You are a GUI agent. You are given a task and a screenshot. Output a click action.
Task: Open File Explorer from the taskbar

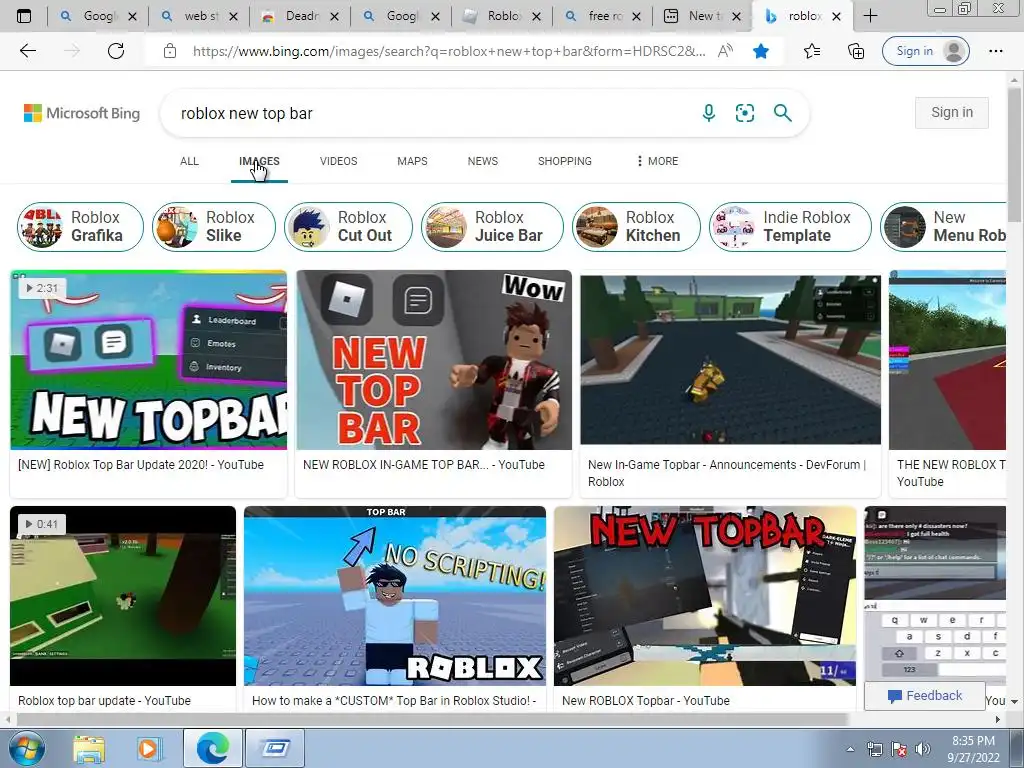pyautogui.click(x=89, y=748)
